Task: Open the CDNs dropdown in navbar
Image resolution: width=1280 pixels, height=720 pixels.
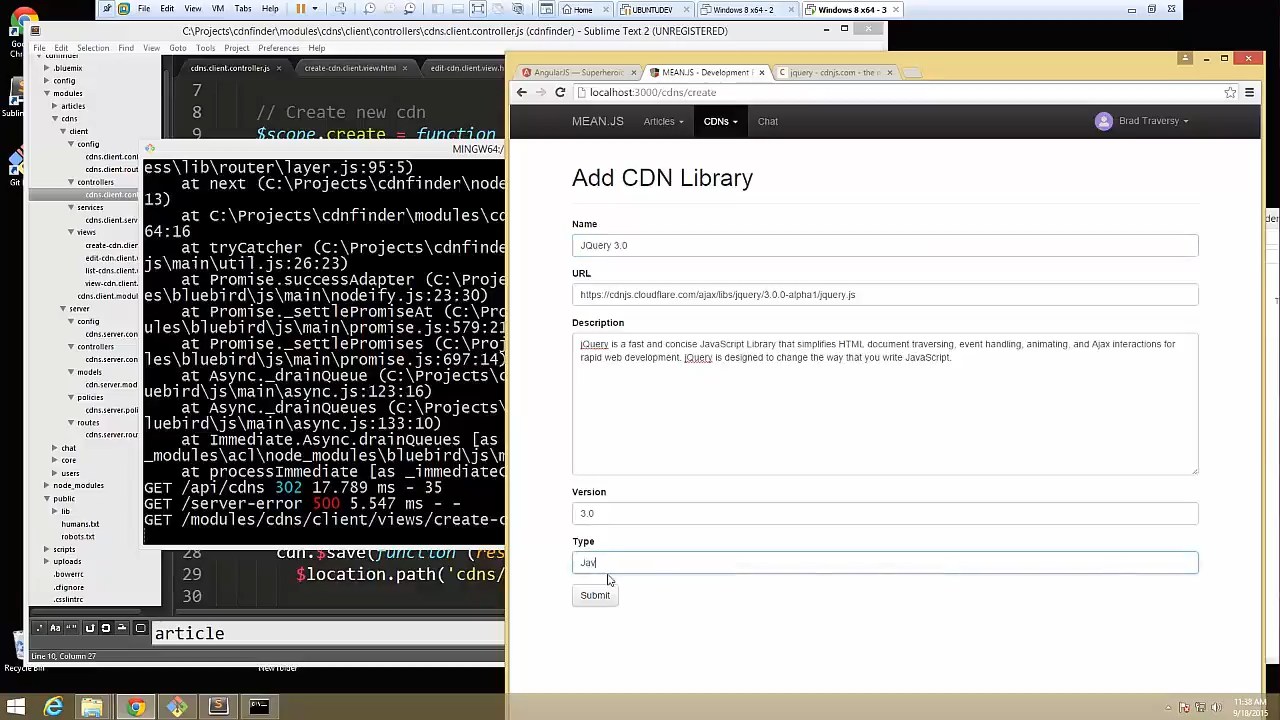Action: pos(720,121)
